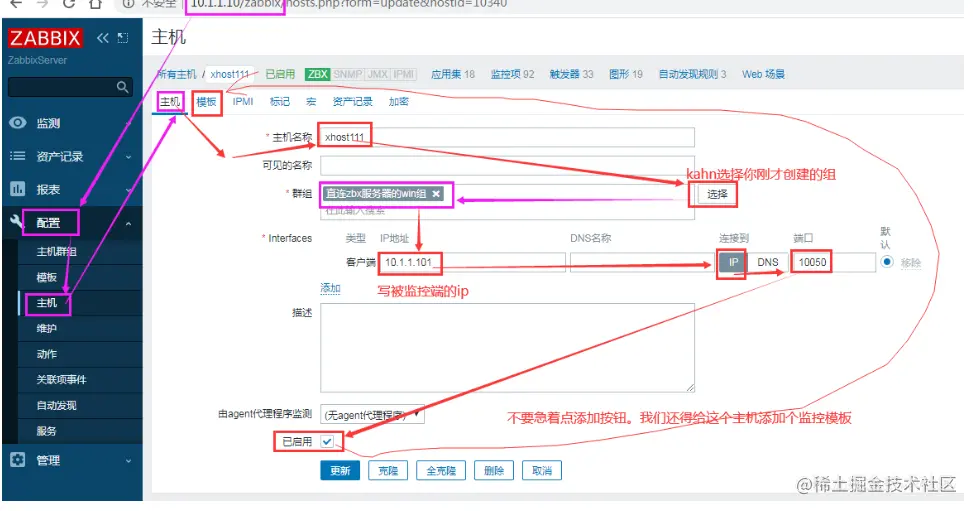Click the 全克隆 full clone button

pyautogui.click(x=441, y=471)
